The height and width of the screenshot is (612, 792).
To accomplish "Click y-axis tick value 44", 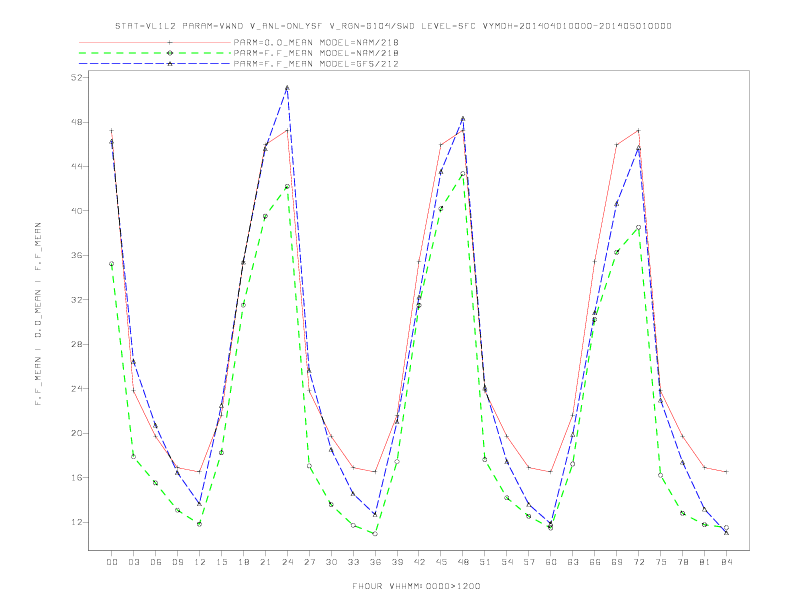I will 77,166.
